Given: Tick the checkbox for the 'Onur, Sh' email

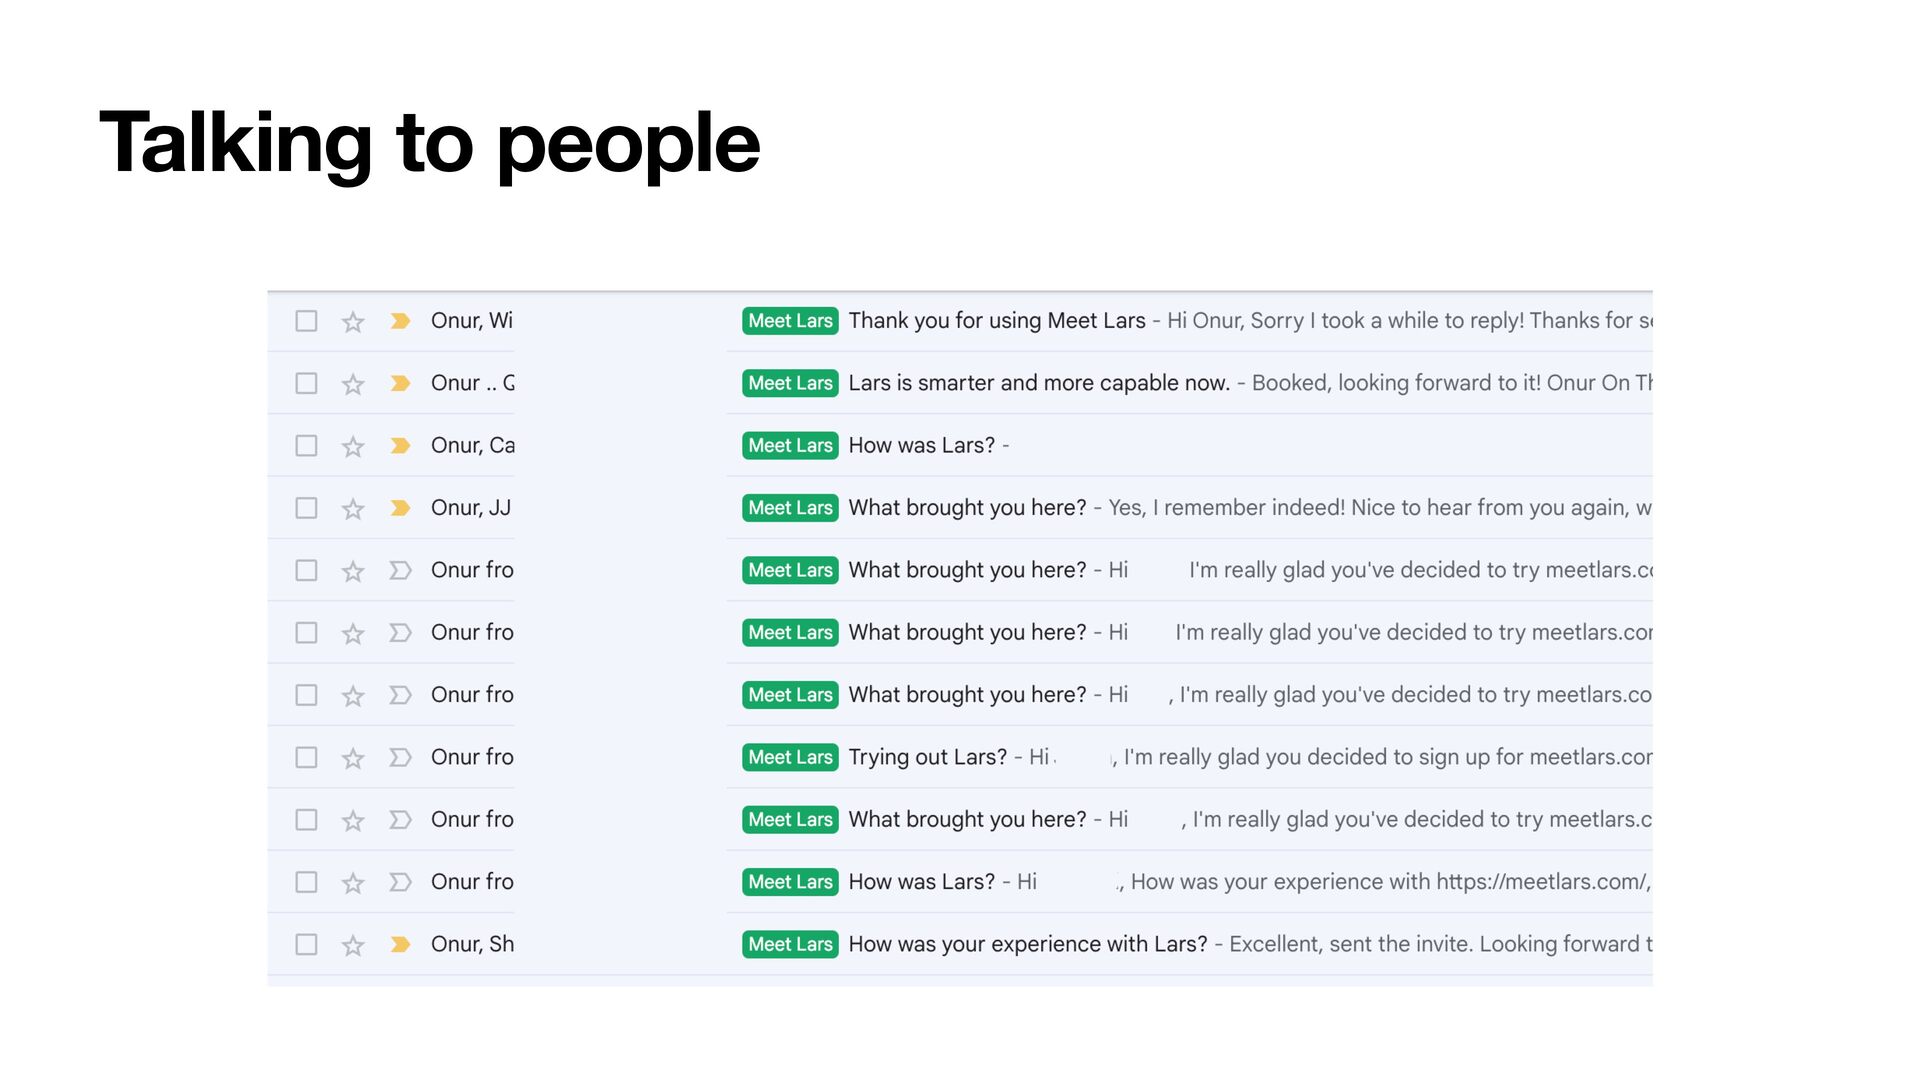Looking at the screenshot, I should pos(306,944).
